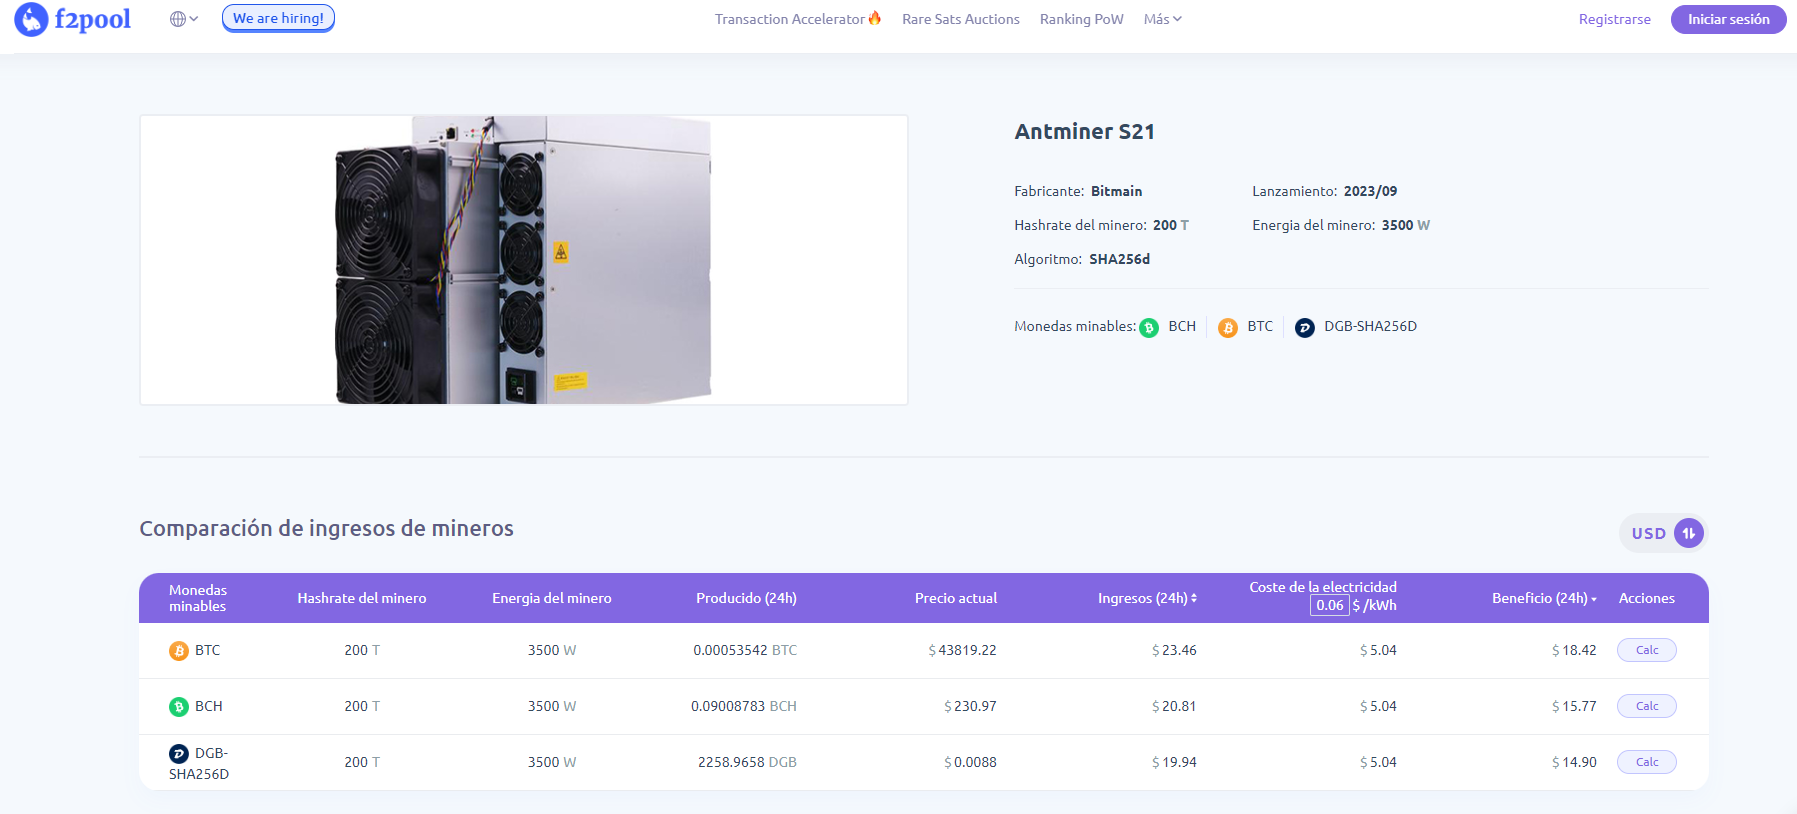Click the BCH icon in Monedas minables
The image size is (1797, 814).
(x=1149, y=327)
